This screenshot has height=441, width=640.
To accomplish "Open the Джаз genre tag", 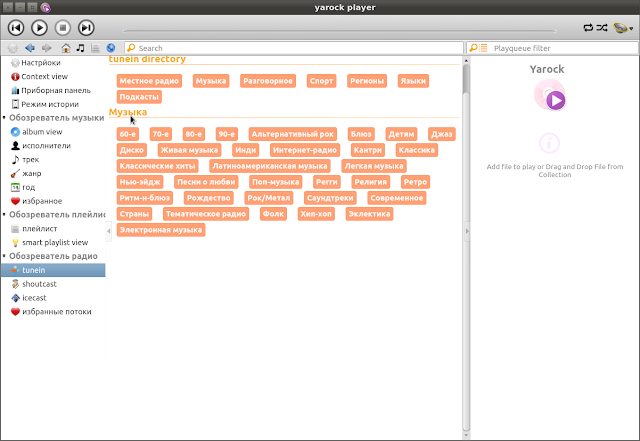I will [442, 134].
